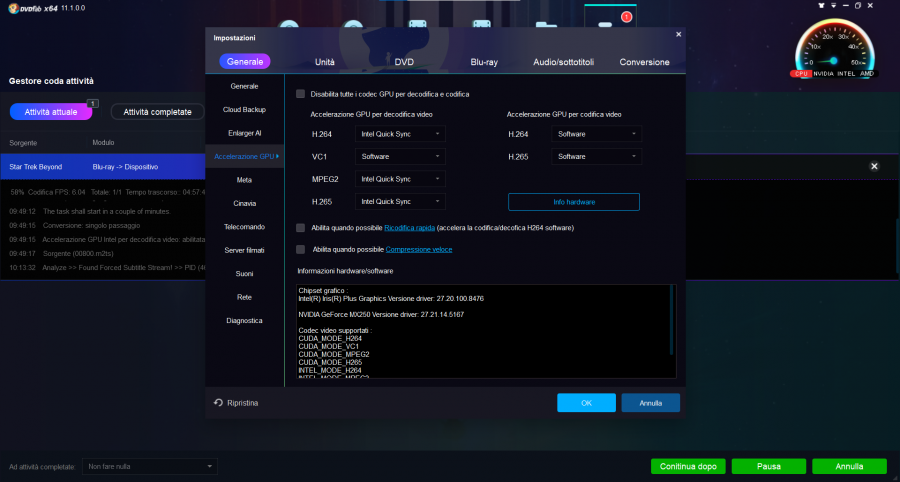
Task: Click the speed gauge dial
Action: pos(835,47)
